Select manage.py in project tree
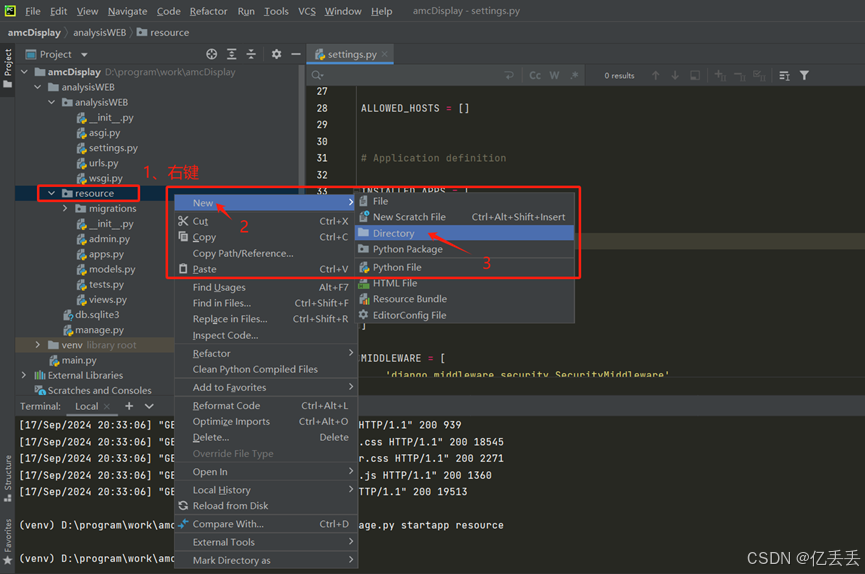The width and height of the screenshot is (865, 574). coord(93,329)
